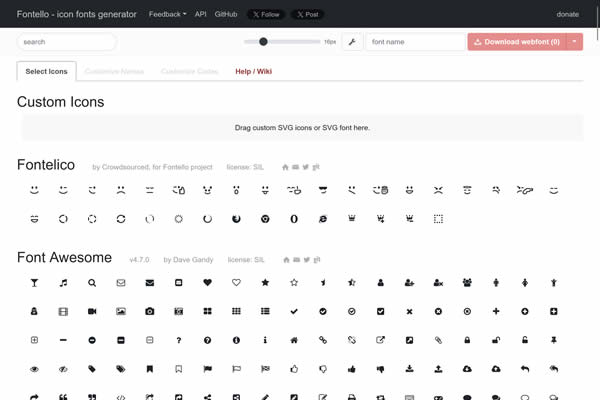Choose the plain minus icon
The height and width of the screenshot is (400, 600).
[63, 340]
